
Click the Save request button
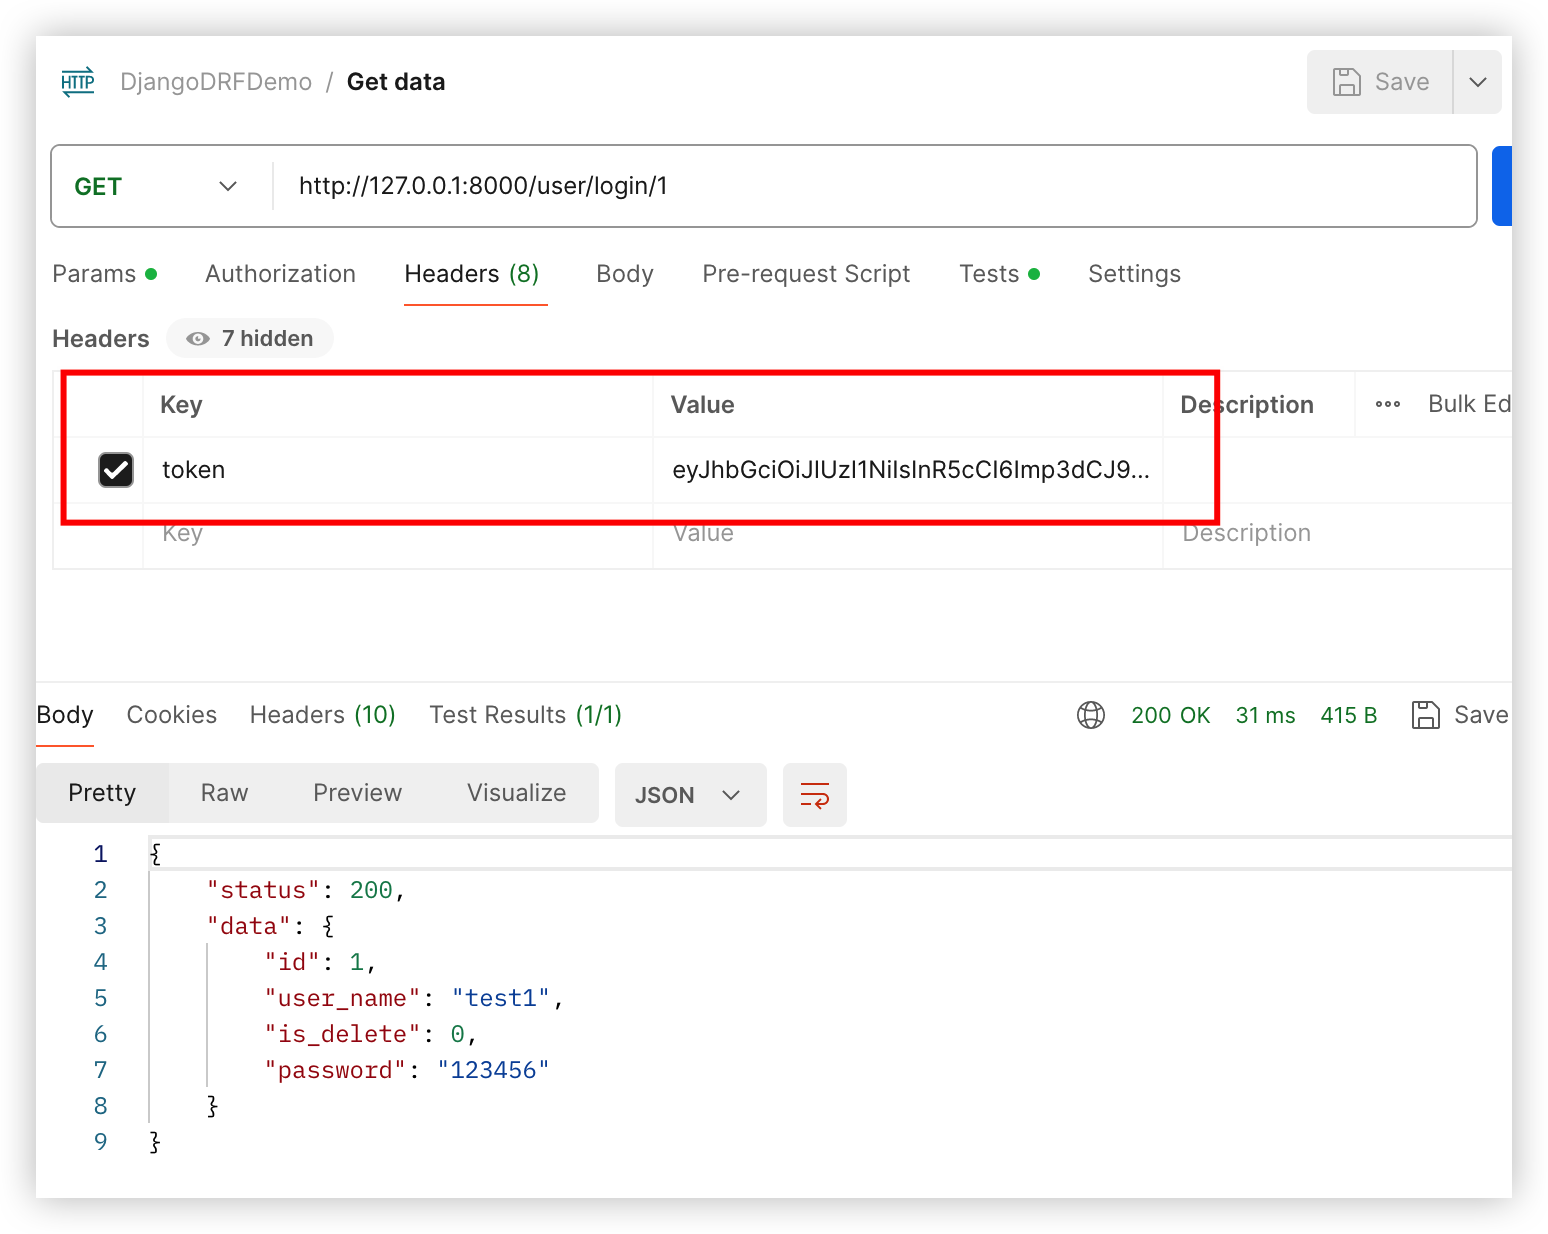tap(1381, 82)
